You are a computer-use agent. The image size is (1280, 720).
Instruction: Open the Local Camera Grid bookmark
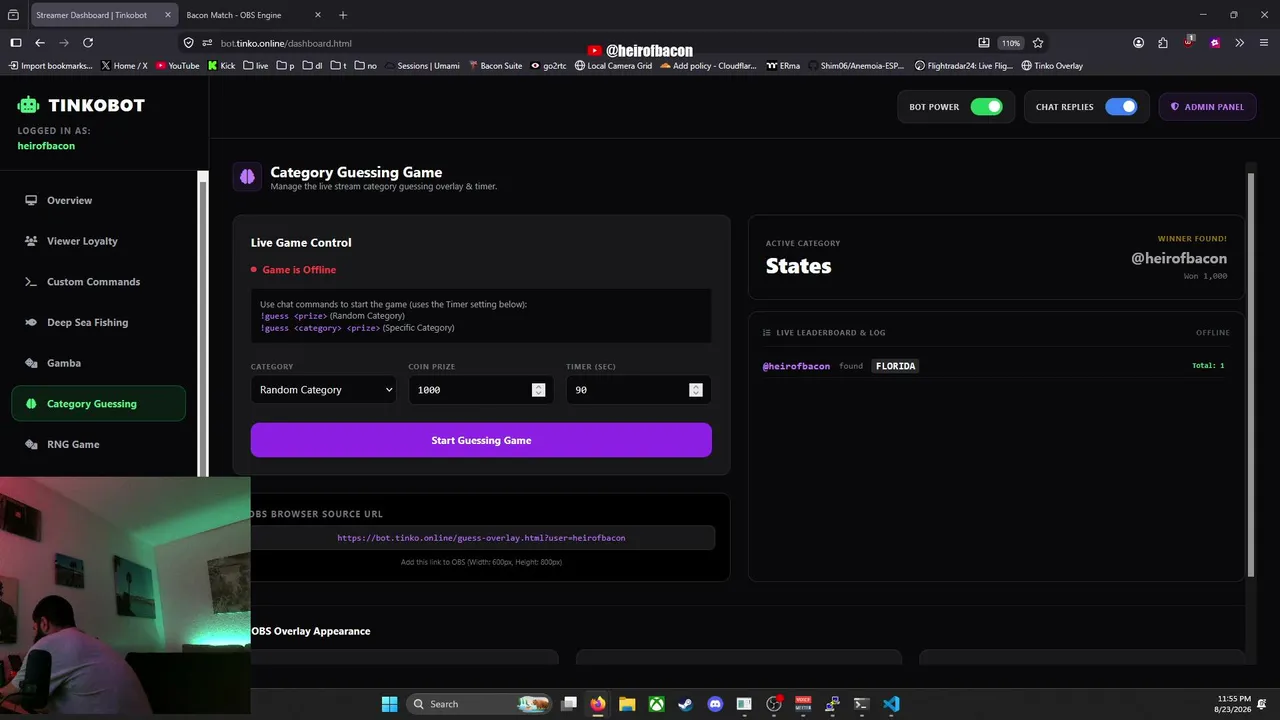pyautogui.click(x=613, y=66)
